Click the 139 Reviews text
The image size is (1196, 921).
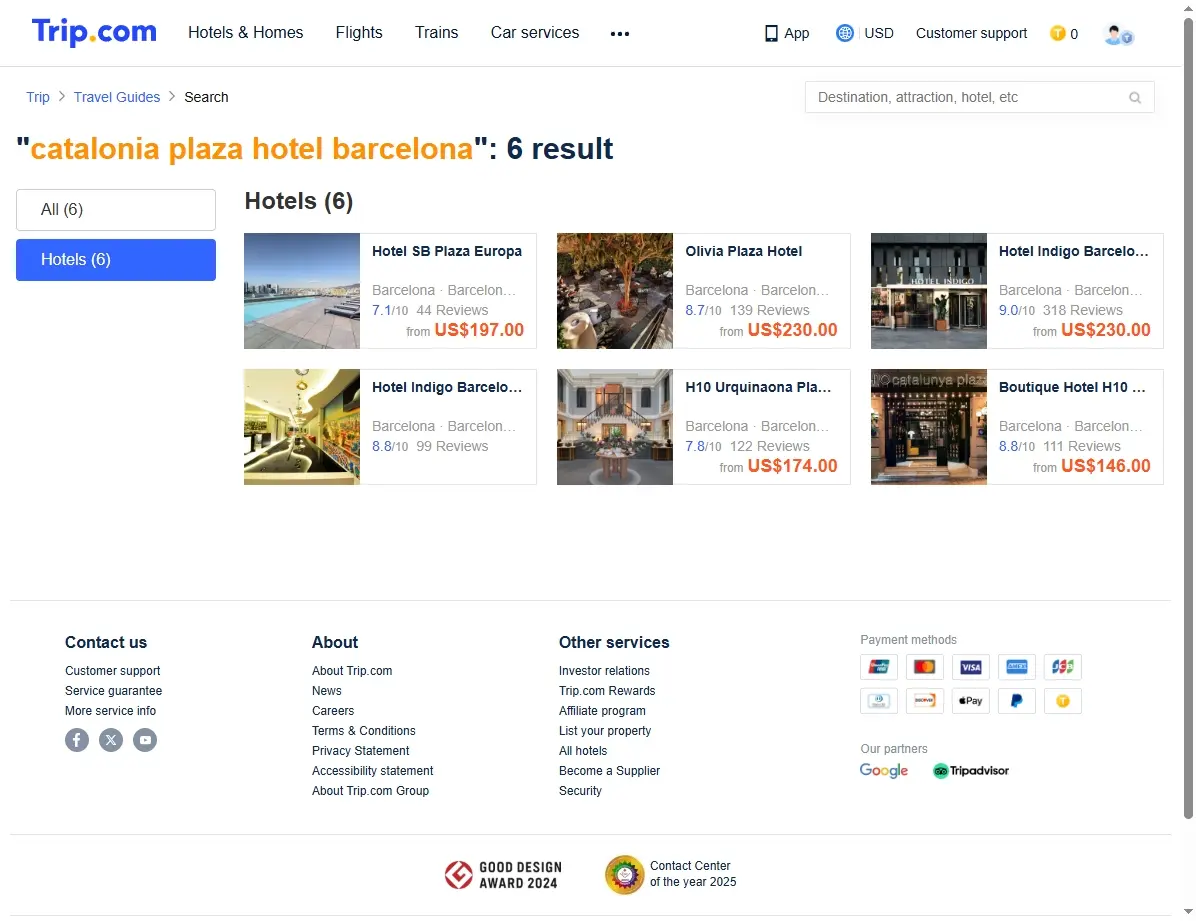coord(770,311)
